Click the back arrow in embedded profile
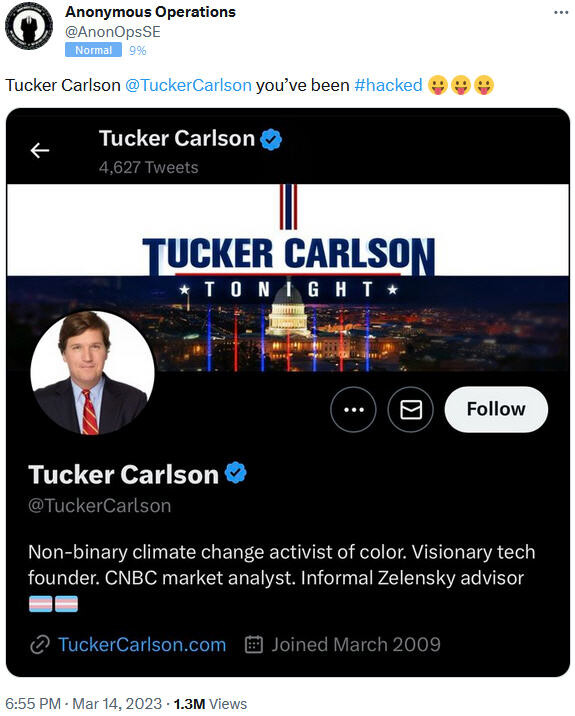This screenshot has height=716, width=575. 40,150
